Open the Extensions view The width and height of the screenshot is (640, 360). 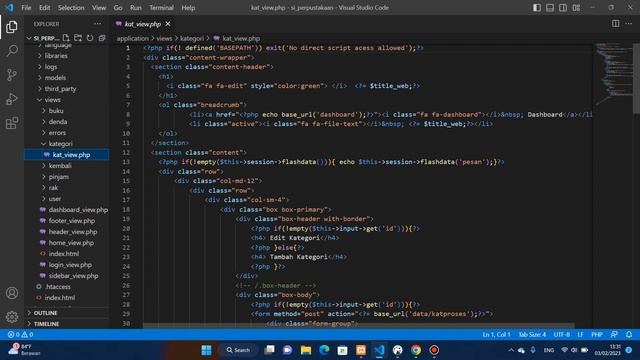[x=12, y=123]
